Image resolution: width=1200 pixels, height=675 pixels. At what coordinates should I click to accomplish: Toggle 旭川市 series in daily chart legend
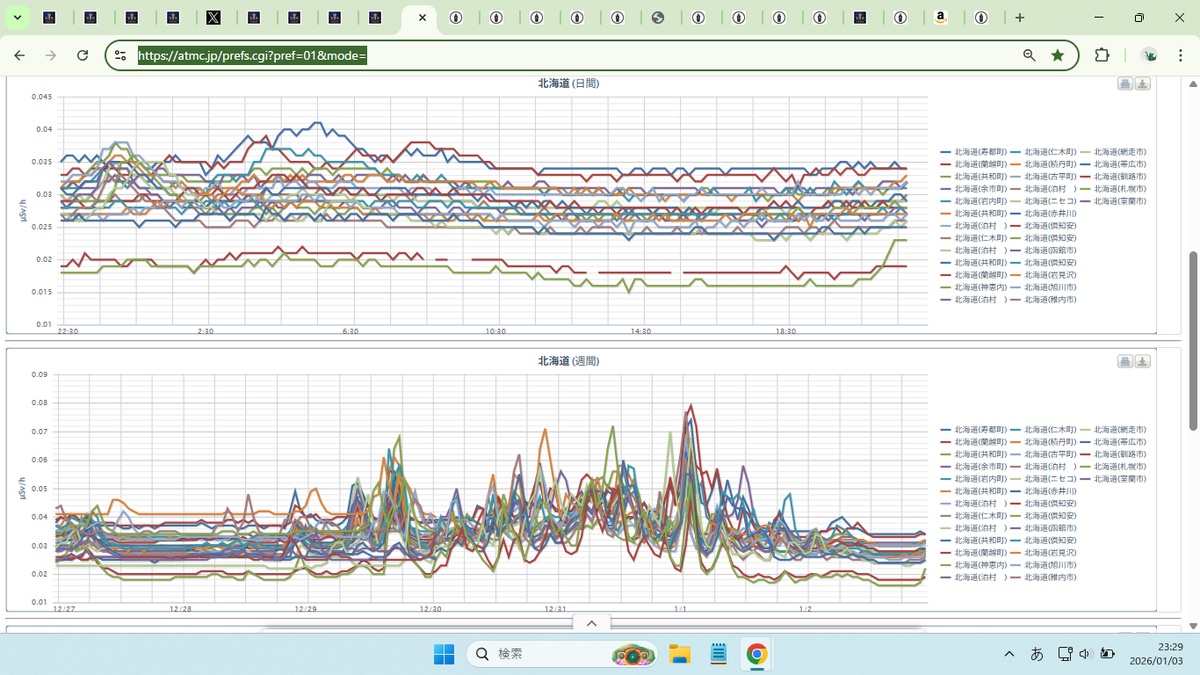1043,287
